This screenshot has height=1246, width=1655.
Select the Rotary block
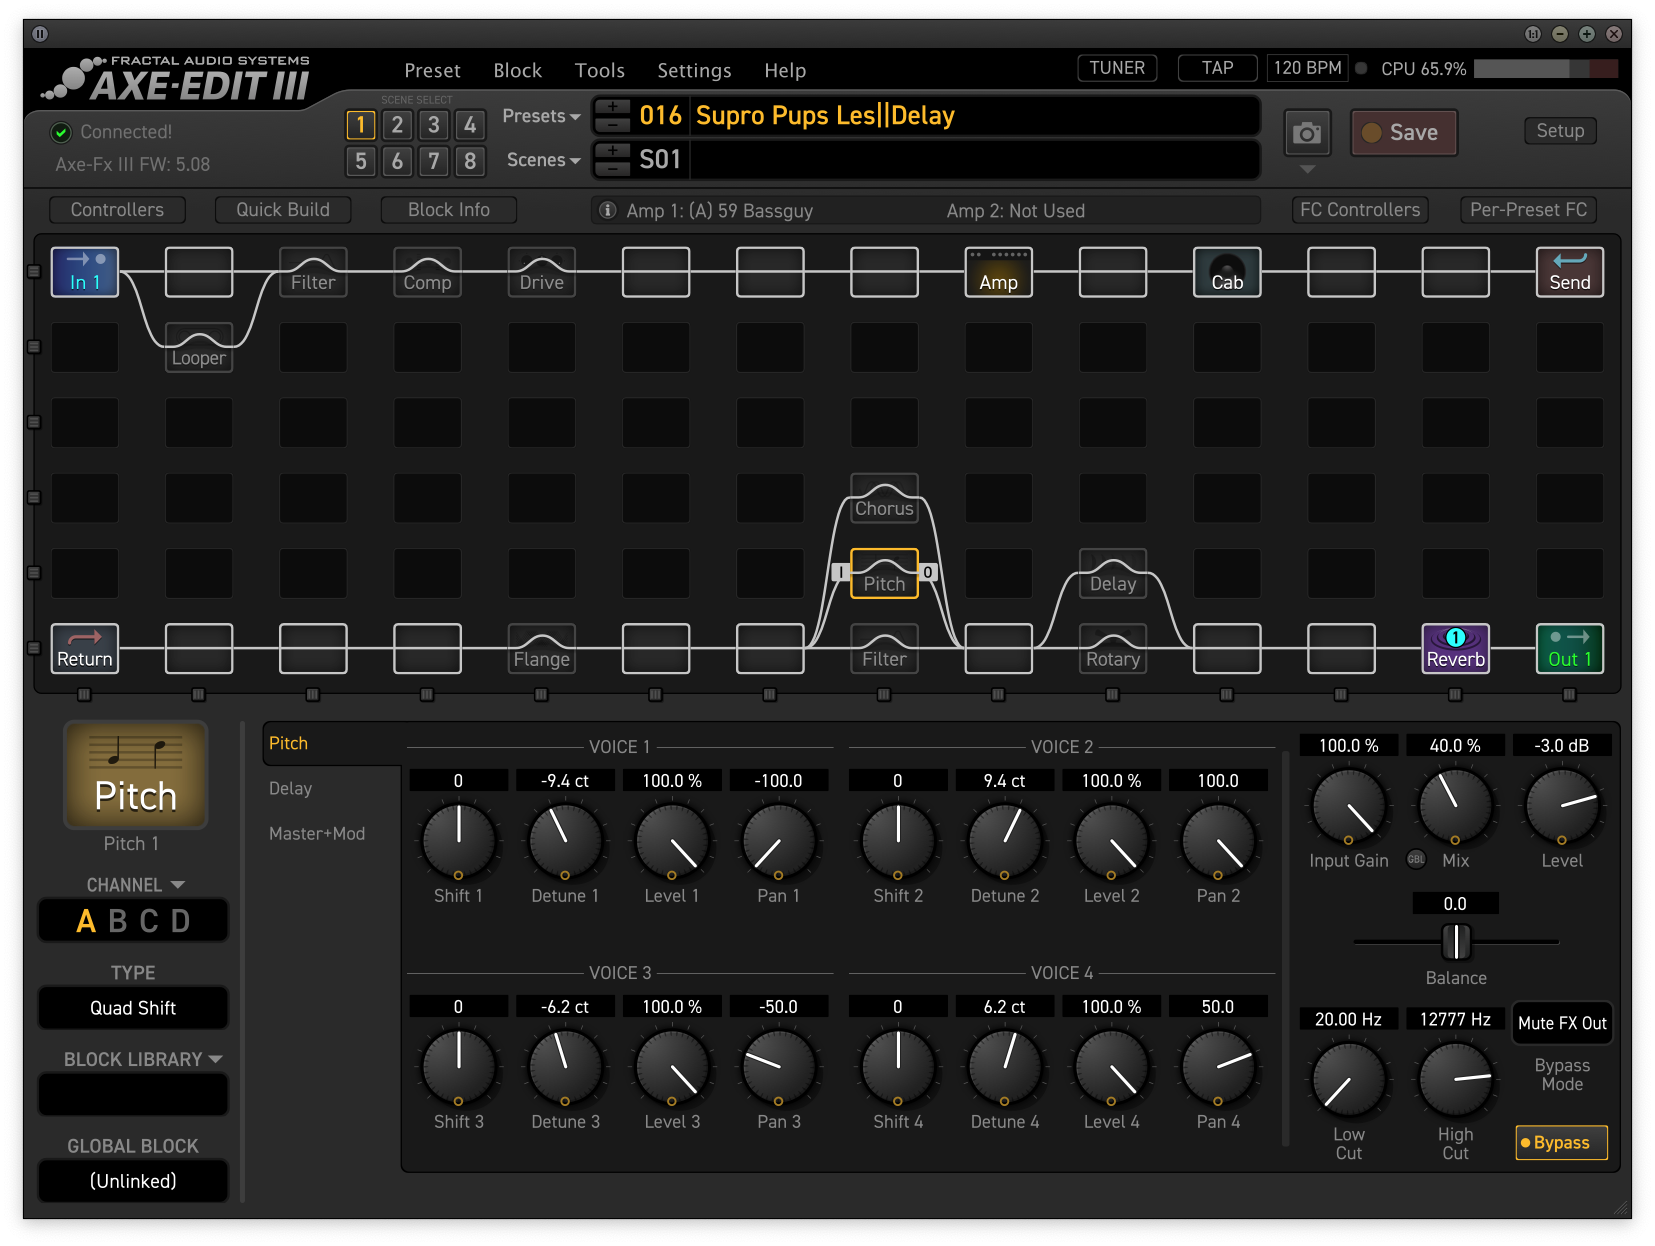[1113, 649]
